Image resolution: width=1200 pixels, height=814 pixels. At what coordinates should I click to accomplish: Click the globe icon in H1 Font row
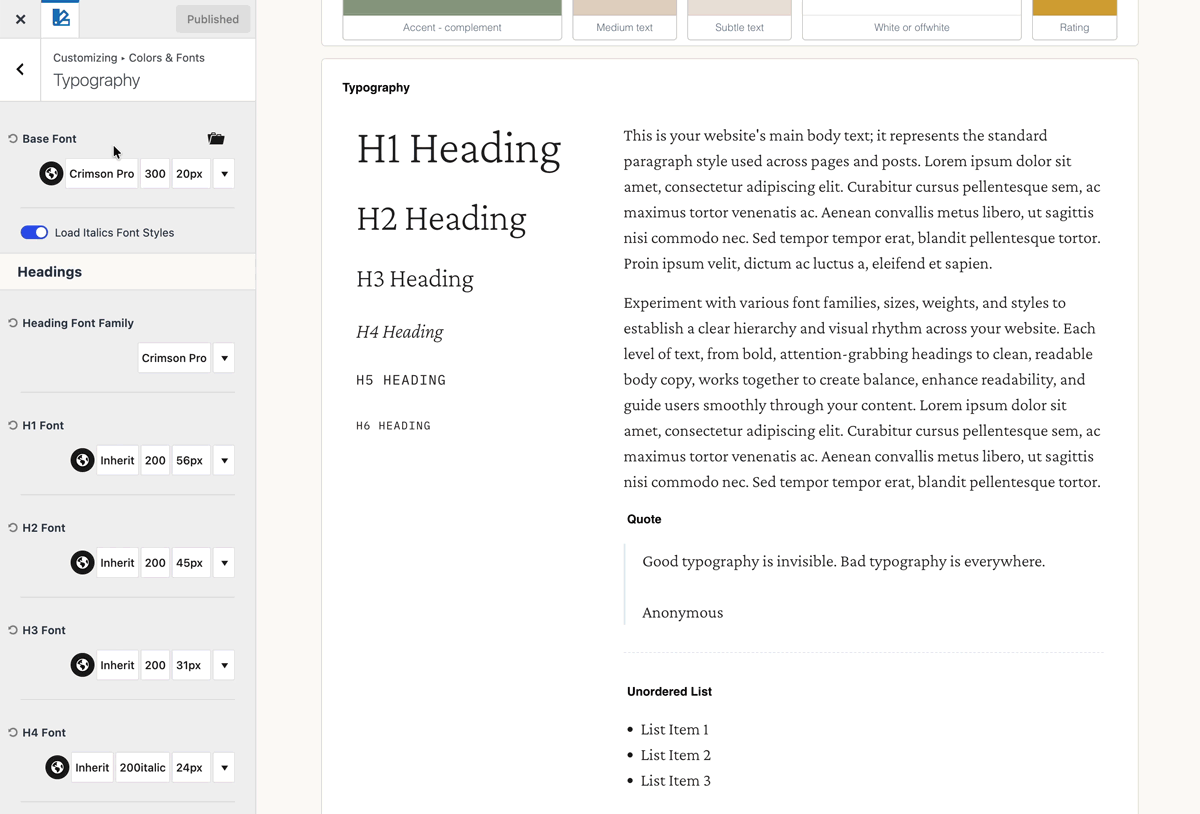[x=82, y=461]
